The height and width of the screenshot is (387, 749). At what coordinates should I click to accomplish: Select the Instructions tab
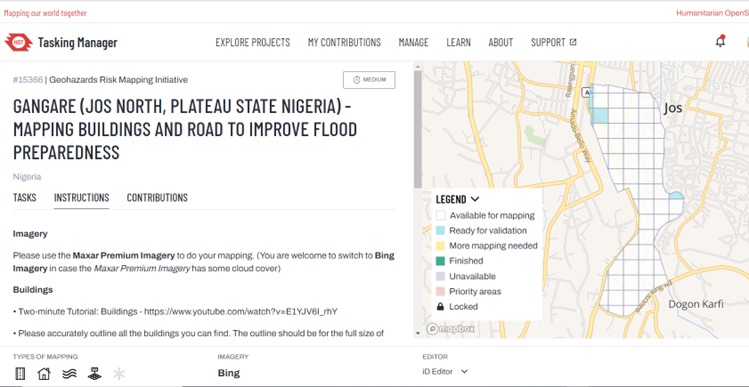[x=82, y=197]
